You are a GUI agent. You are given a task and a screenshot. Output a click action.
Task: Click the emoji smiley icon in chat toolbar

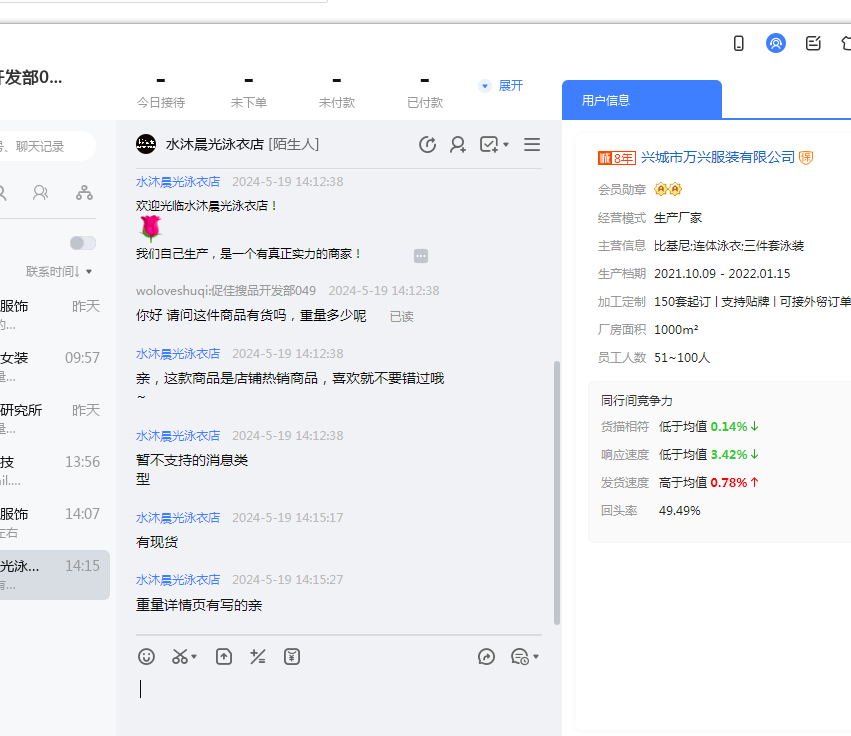tap(147, 657)
